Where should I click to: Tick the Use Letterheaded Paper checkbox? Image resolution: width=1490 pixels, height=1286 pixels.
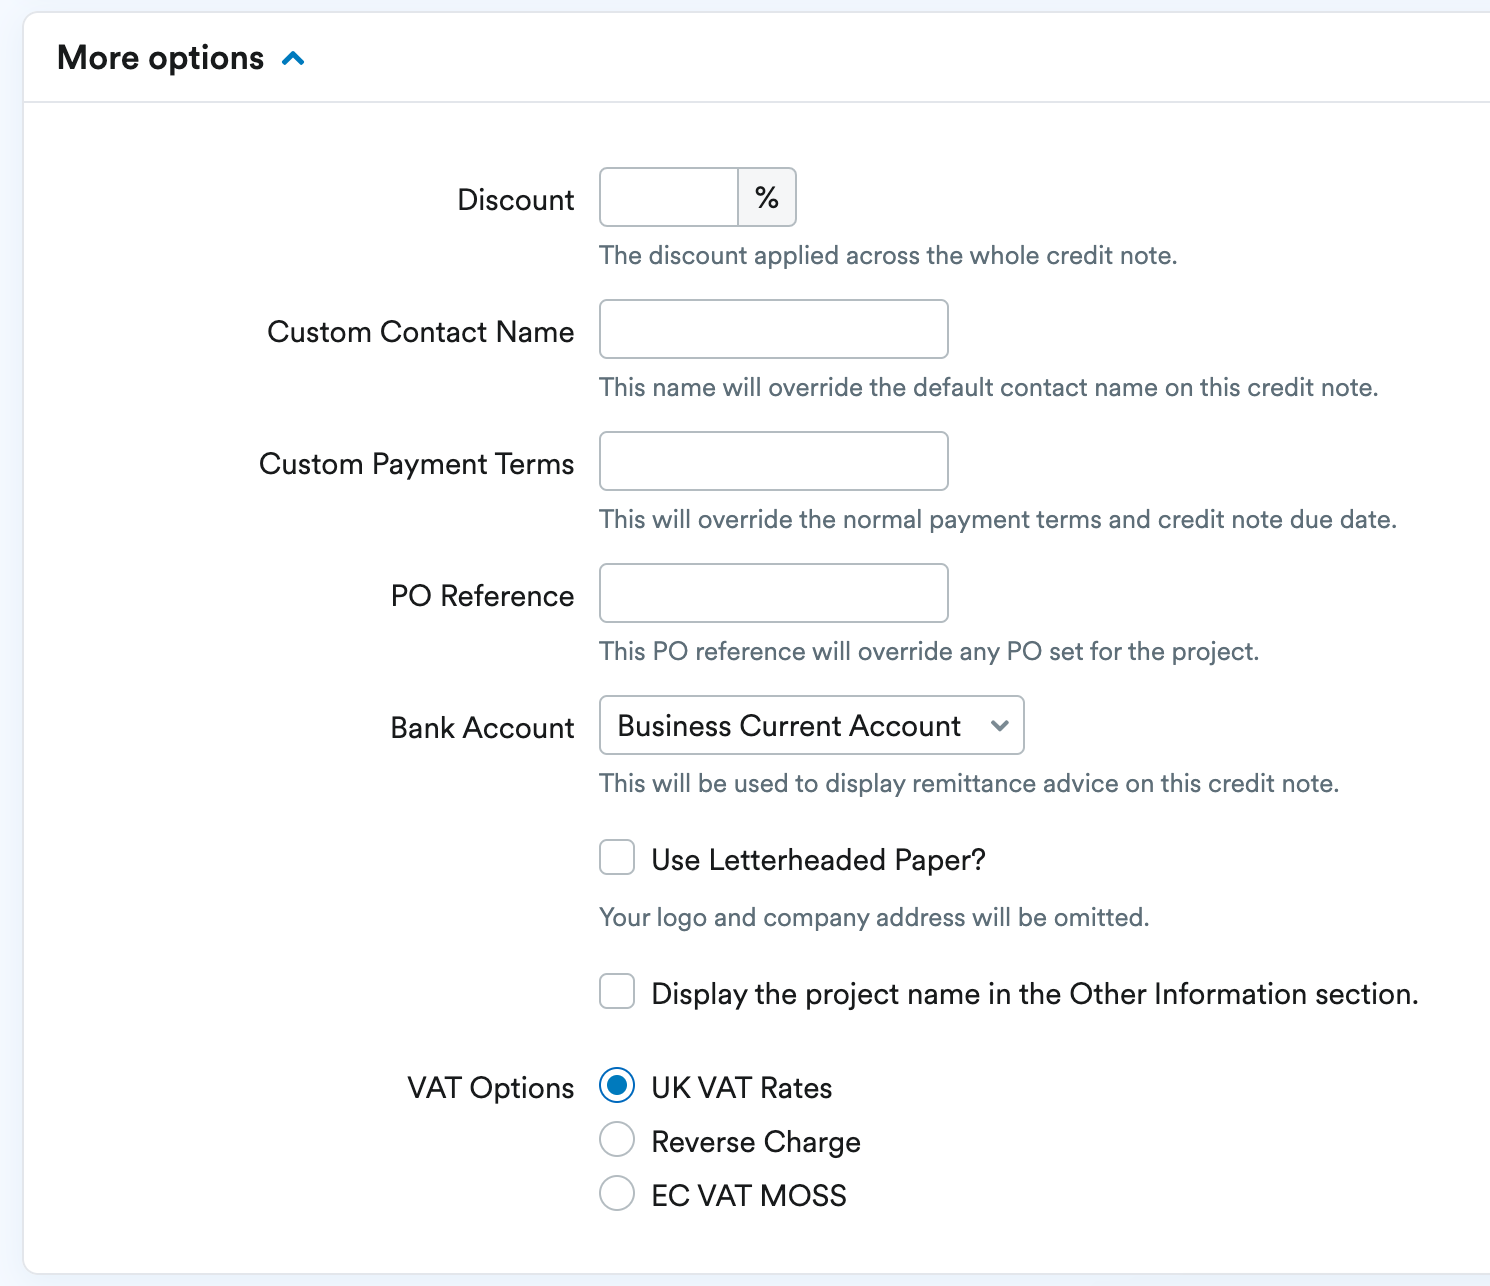[x=617, y=857]
